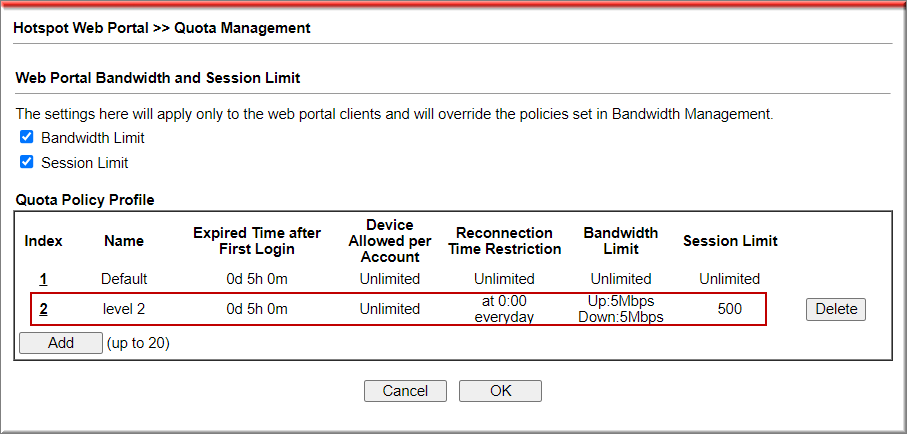Open quota profile index 2
The height and width of the screenshot is (434, 907).
click(43, 310)
